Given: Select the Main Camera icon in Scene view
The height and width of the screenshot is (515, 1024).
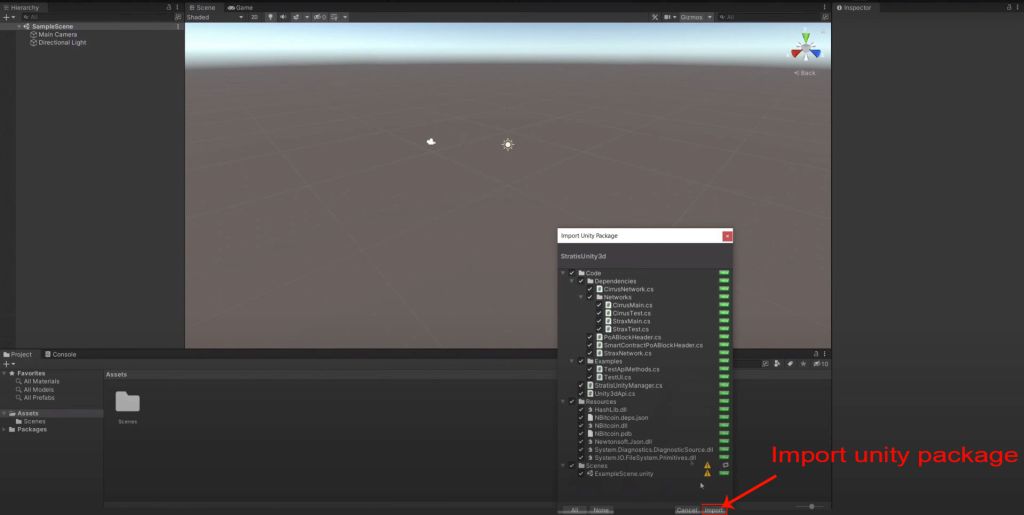Looking at the screenshot, I should pyautogui.click(x=431, y=141).
